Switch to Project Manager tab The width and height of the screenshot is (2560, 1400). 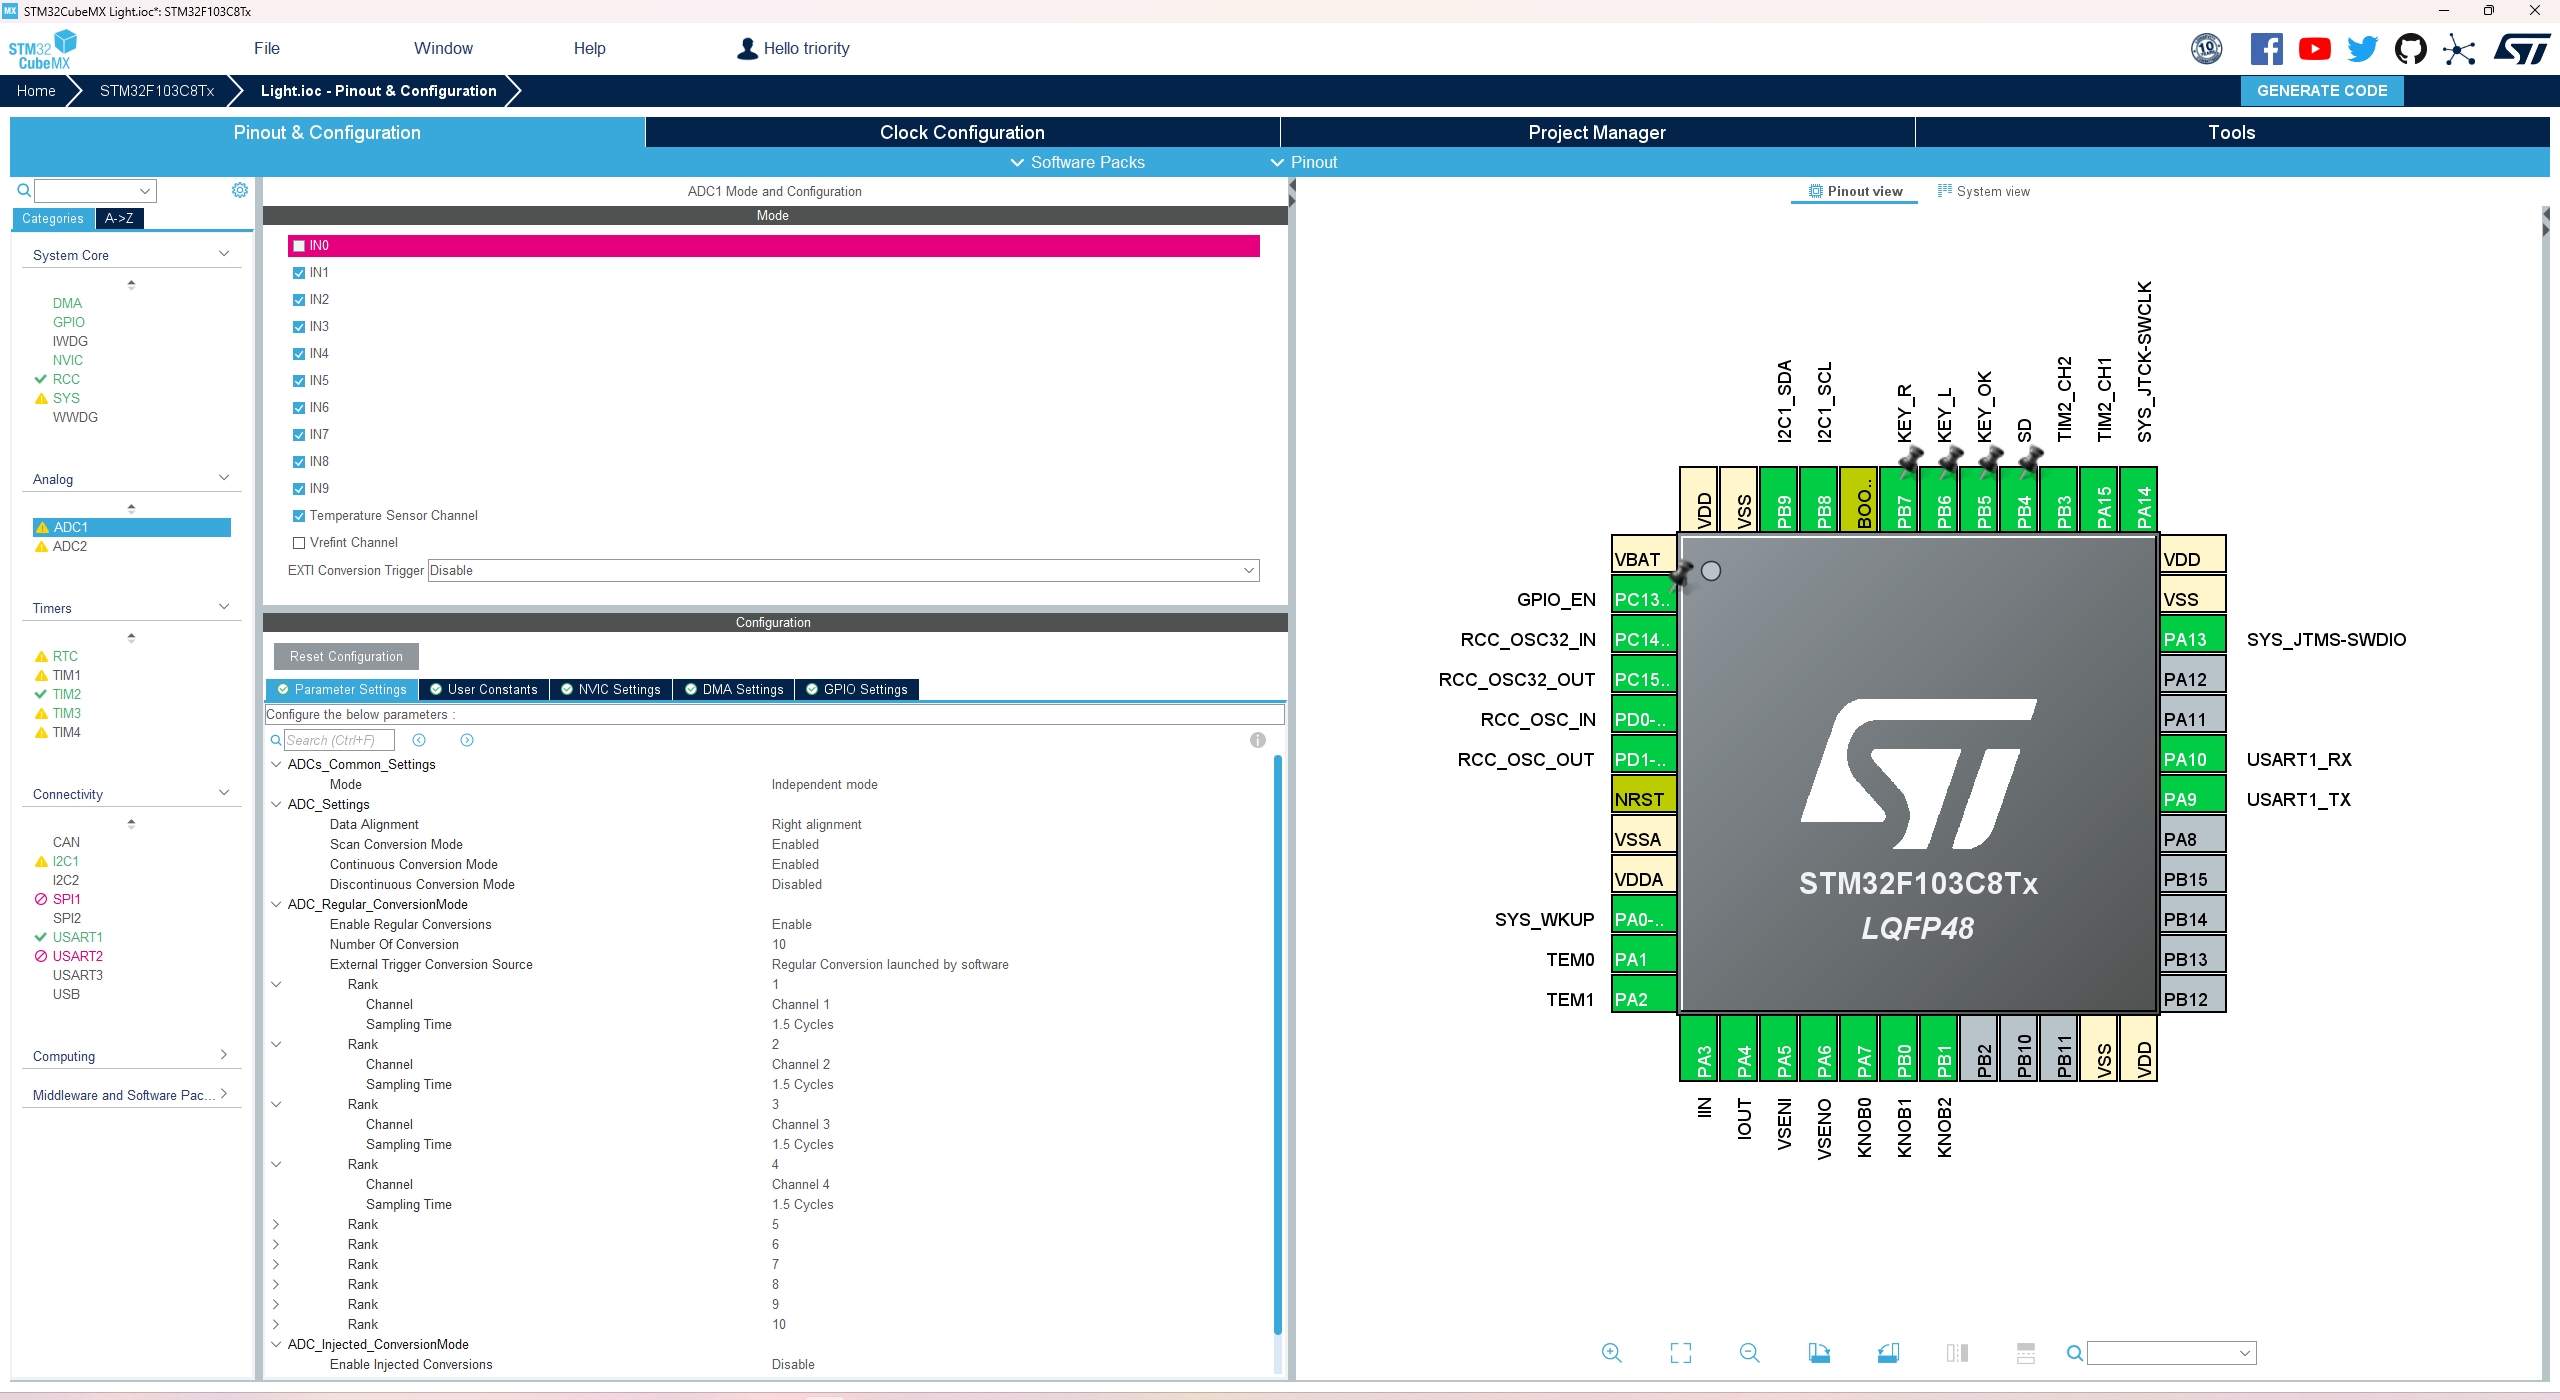[1597, 132]
